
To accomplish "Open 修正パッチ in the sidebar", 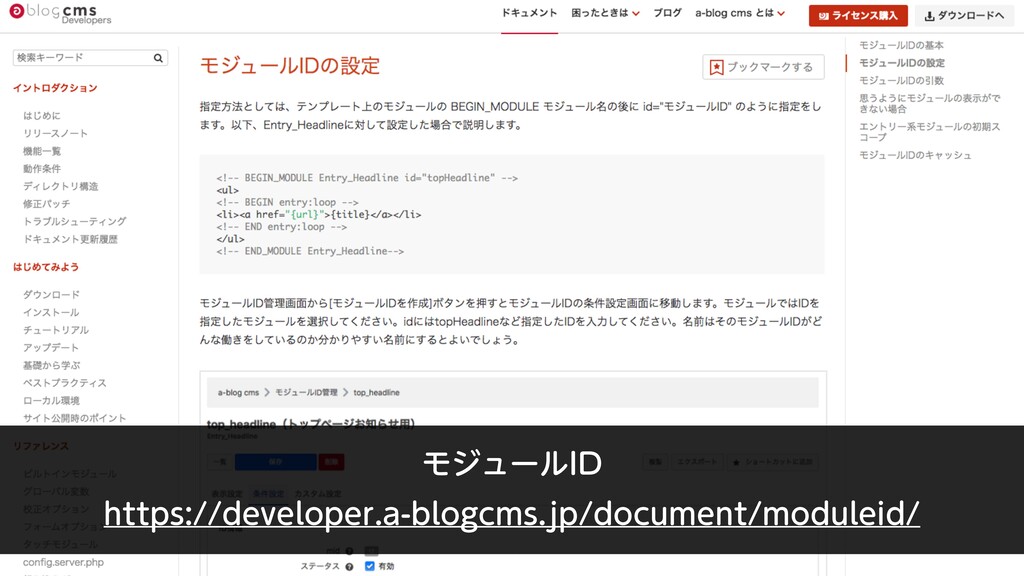I will pos(46,204).
